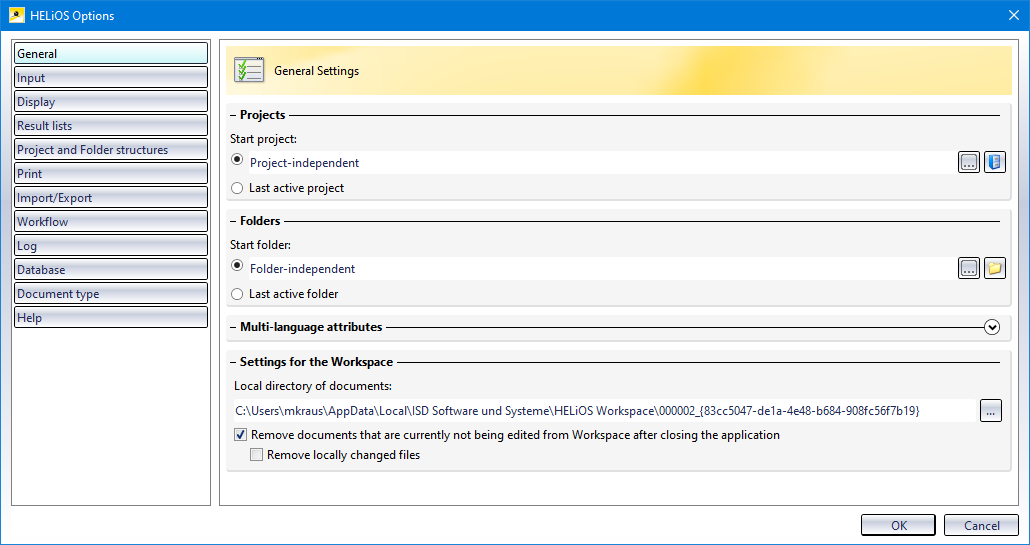Open Result lists settings
1030x545 pixels.
111,125
